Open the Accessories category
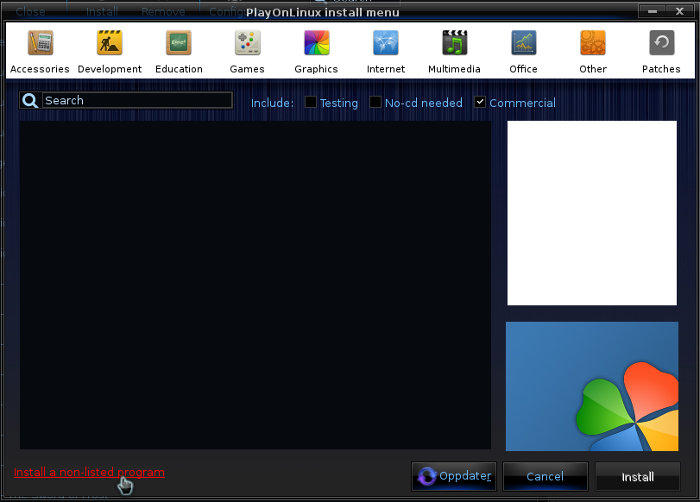The height and width of the screenshot is (502, 700). (40, 51)
